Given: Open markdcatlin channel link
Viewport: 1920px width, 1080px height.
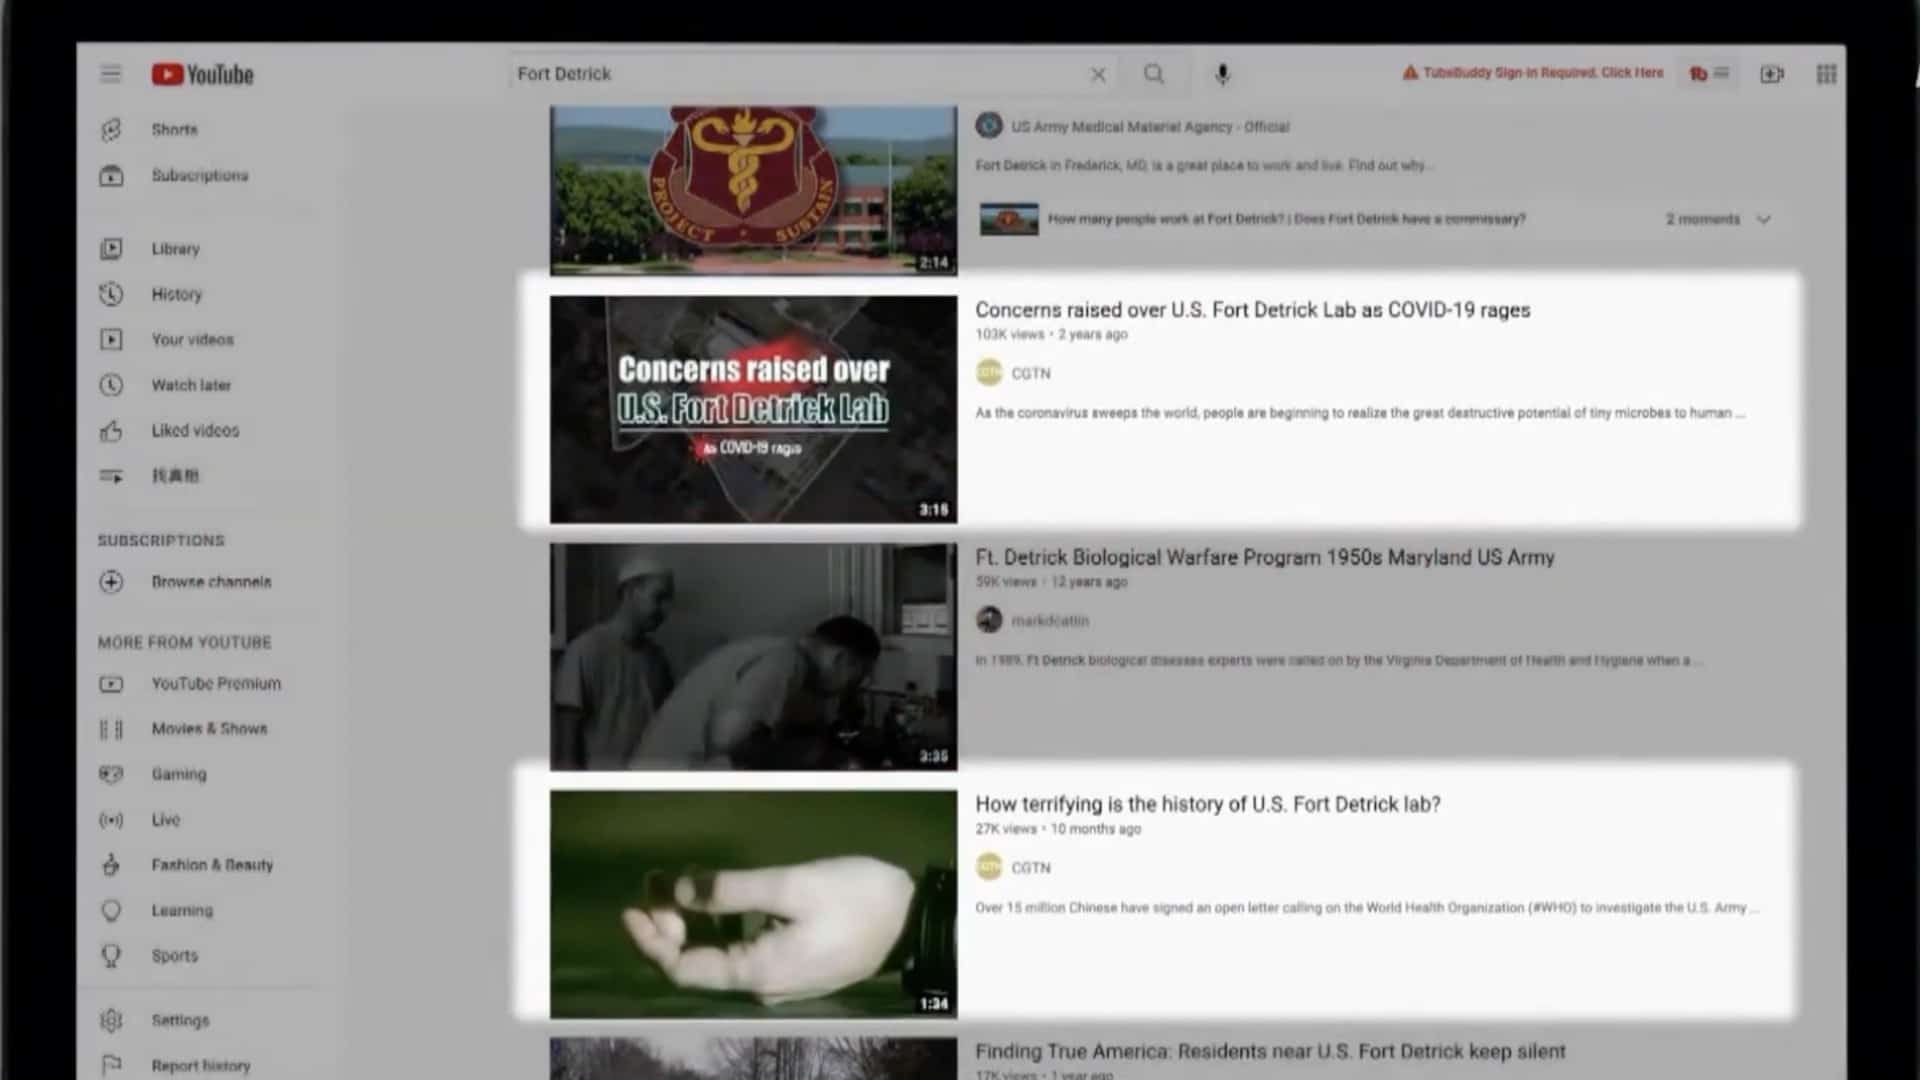Looking at the screenshot, I should pyautogui.click(x=1050, y=621).
